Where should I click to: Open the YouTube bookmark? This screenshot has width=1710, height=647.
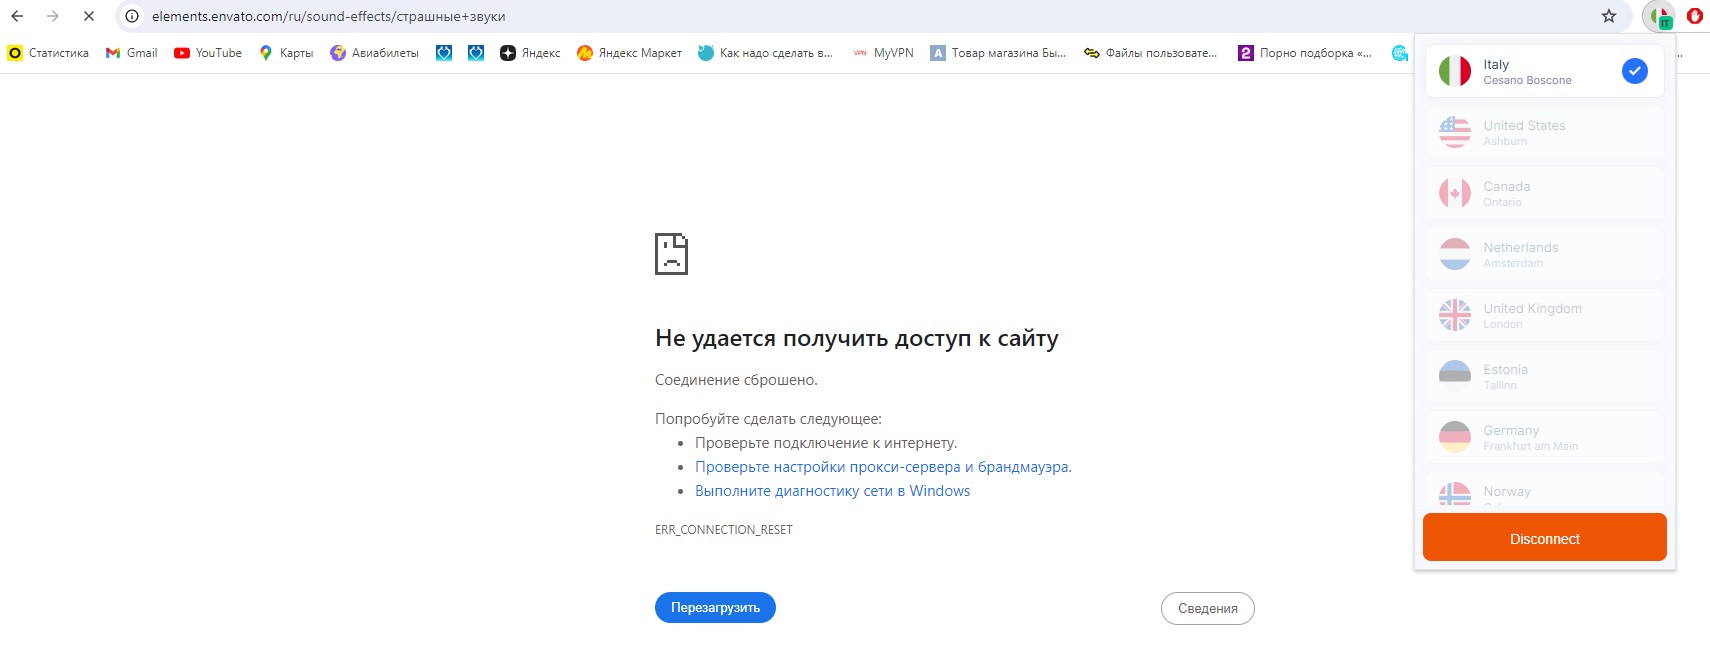208,53
